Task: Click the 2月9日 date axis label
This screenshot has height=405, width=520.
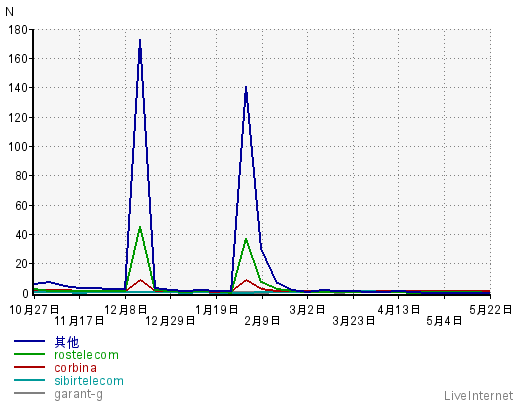Action: [262, 321]
